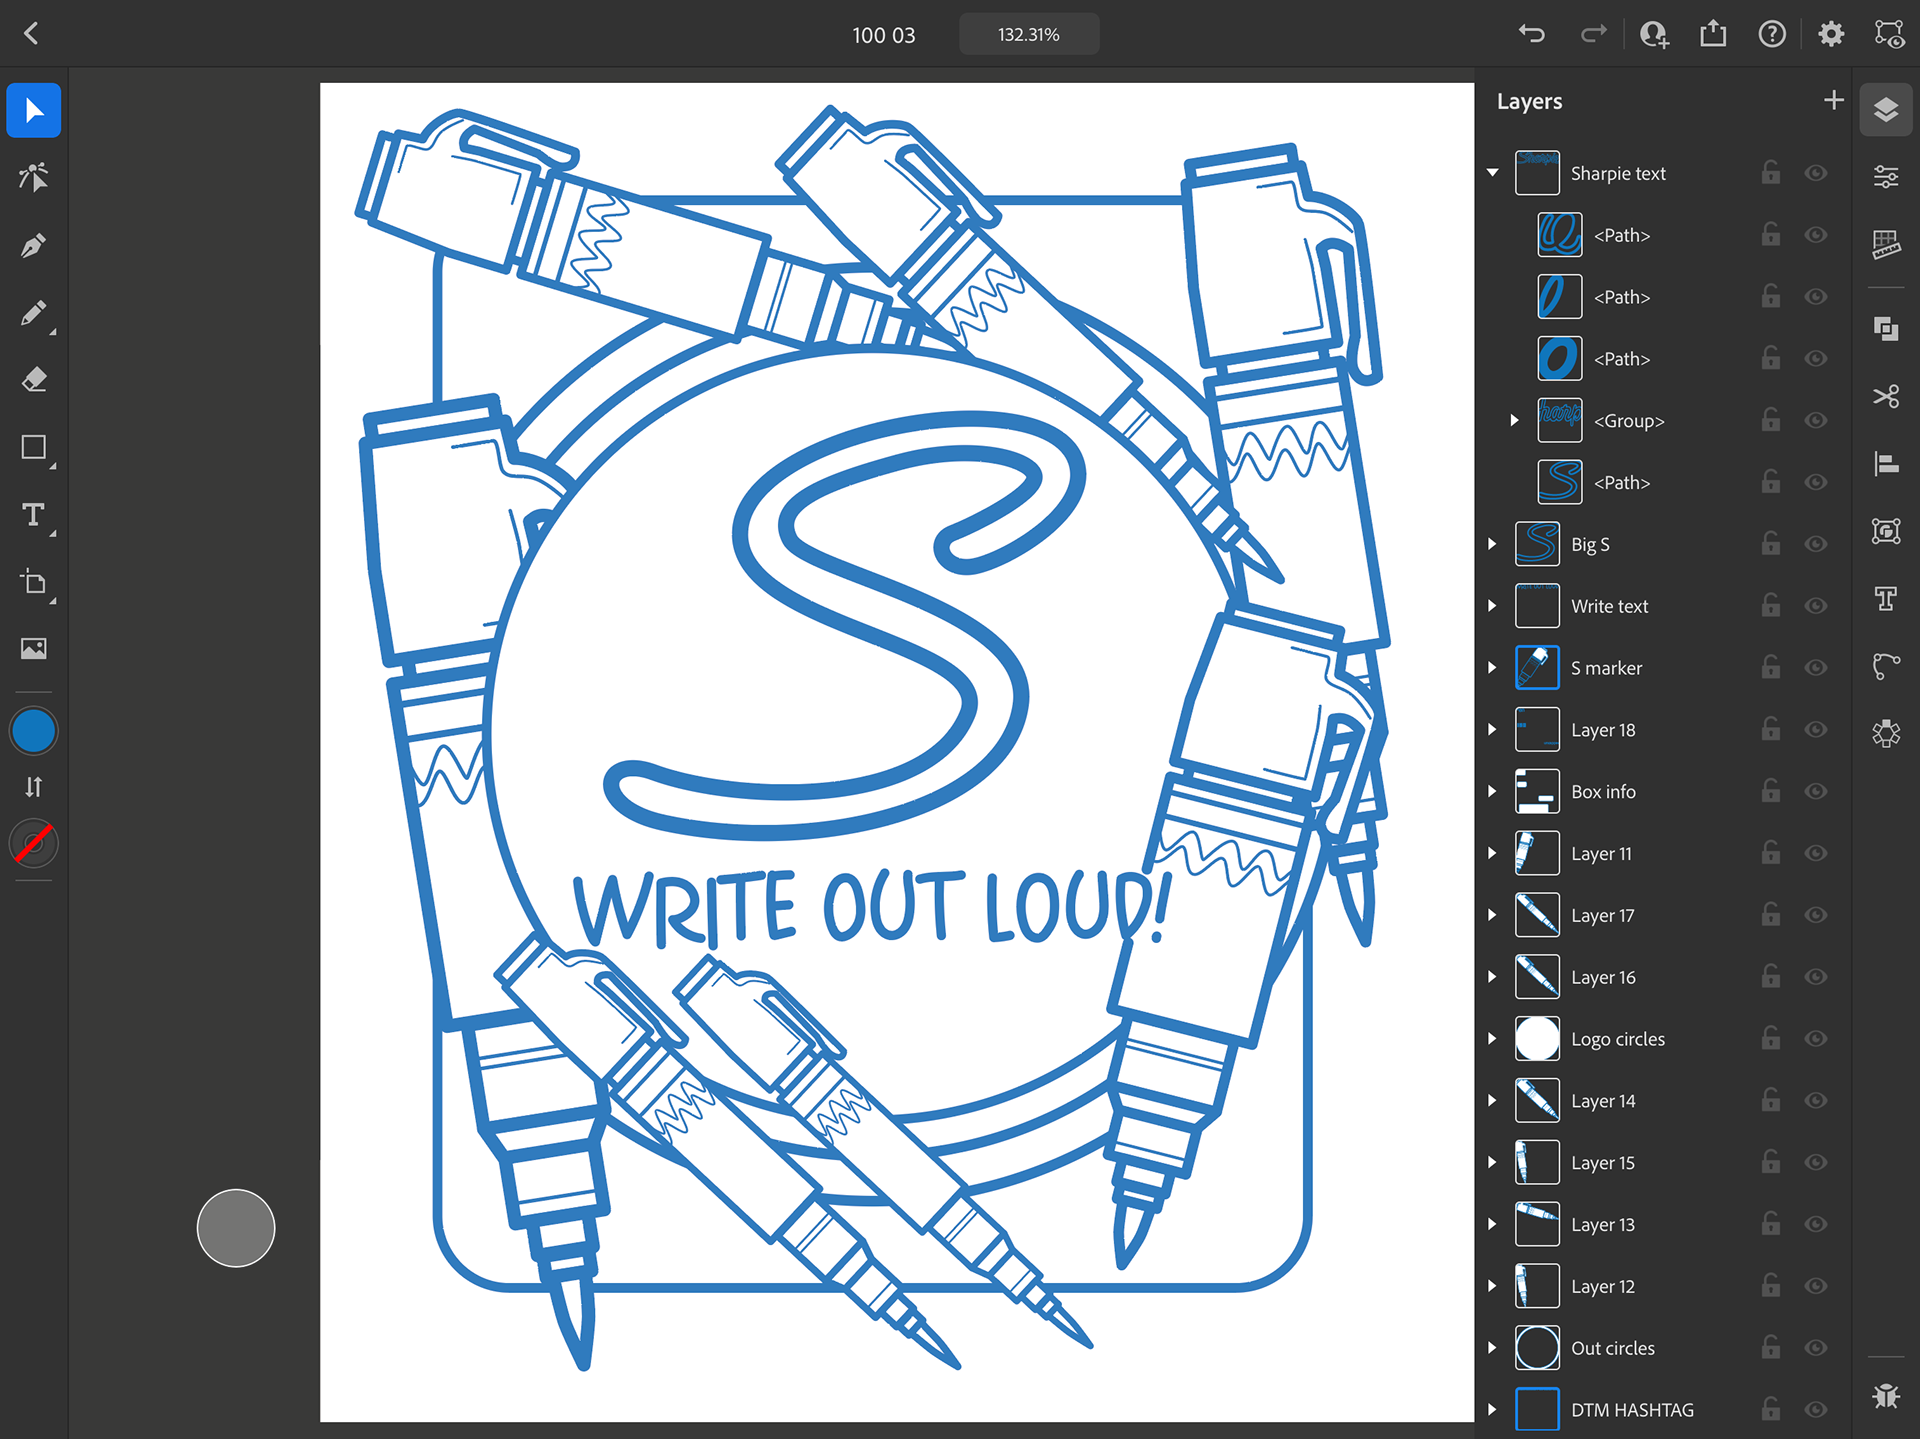Swap fill and stroke colors
The height and width of the screenshot is (1439, 1920).
pyautogui.click(x=34, y=787)
